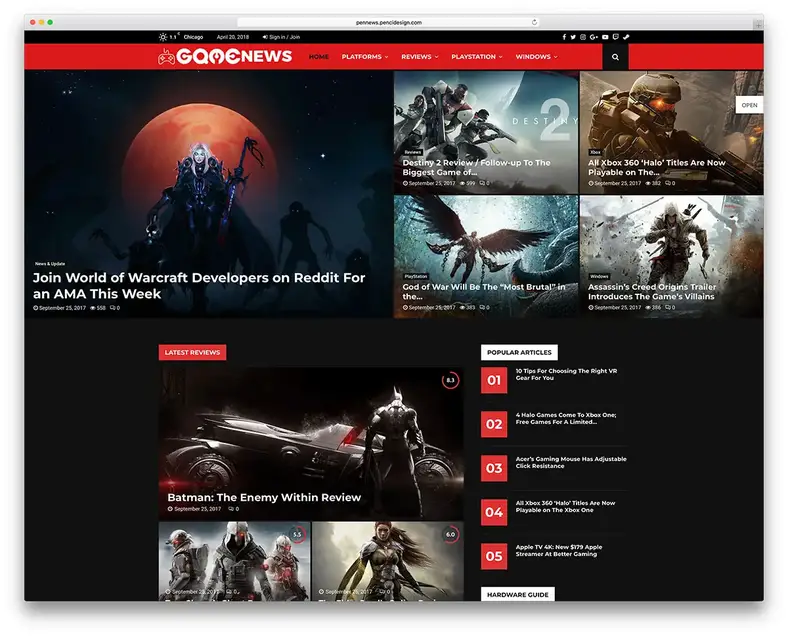
Task: Click popular article number 03 box
Action: coord(494,468)
